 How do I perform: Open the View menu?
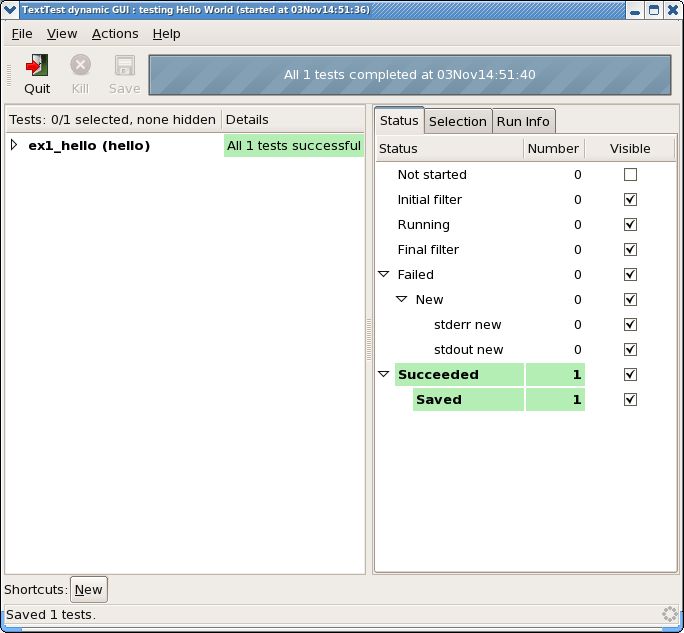(62, 34)
